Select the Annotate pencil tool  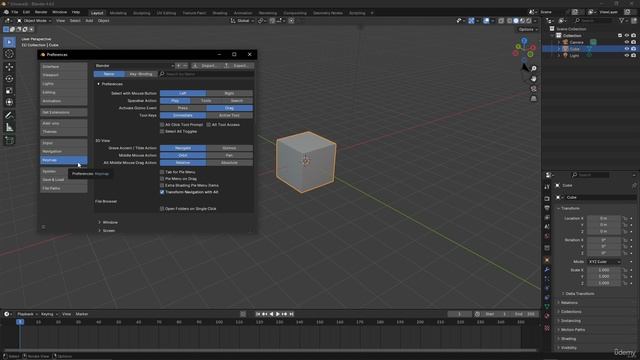(9, 116)
